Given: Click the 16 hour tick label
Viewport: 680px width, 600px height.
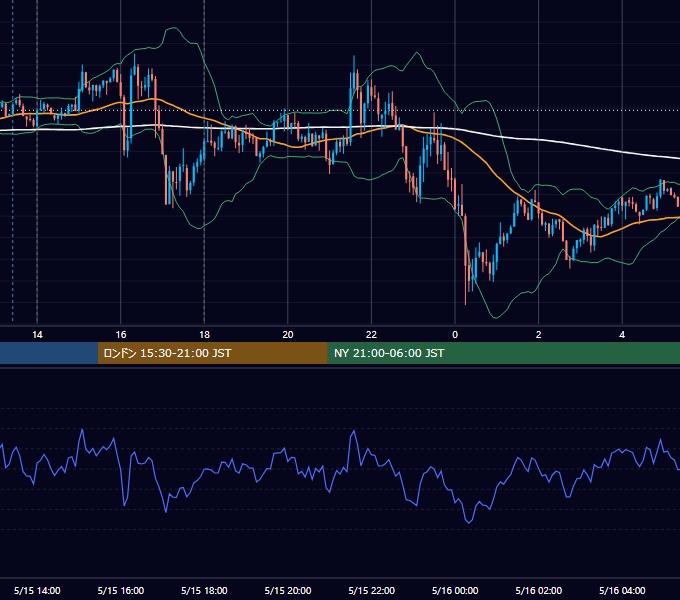Looking at the screenshot, I should 121,335.
